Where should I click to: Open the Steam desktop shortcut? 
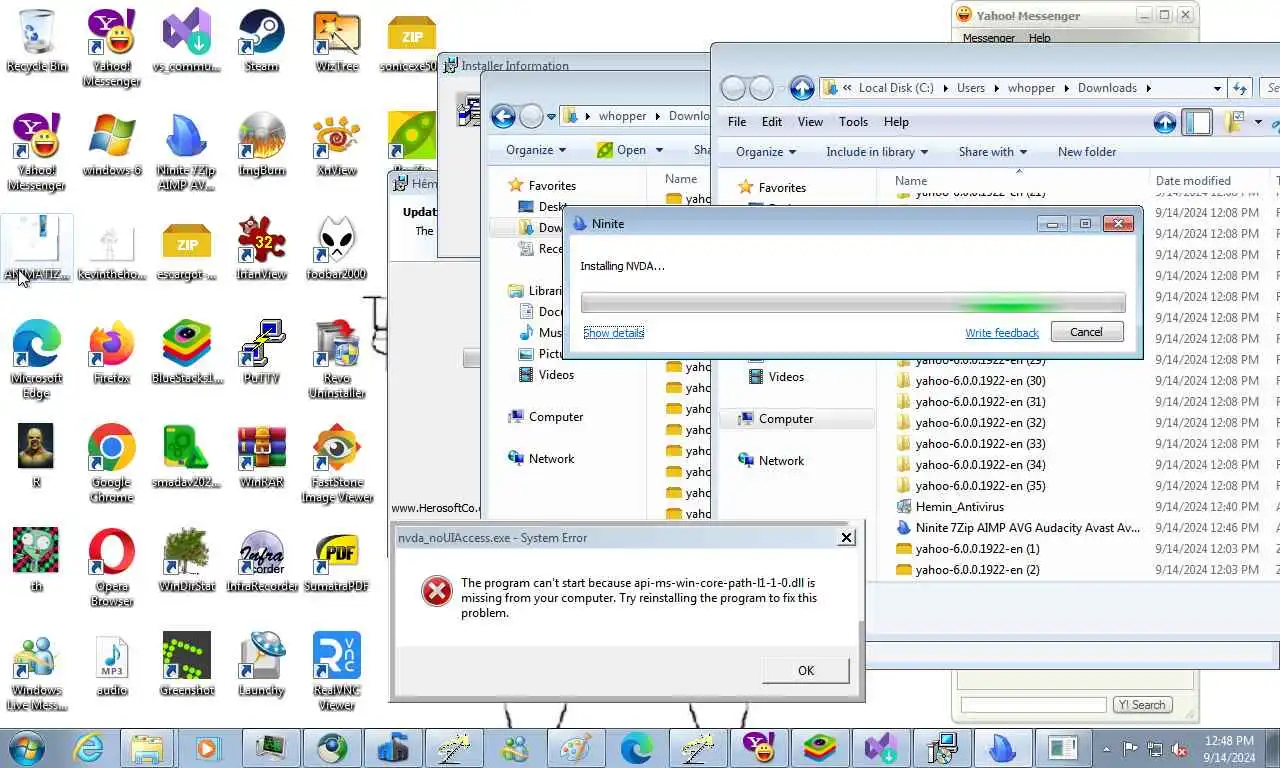point(261,40)
